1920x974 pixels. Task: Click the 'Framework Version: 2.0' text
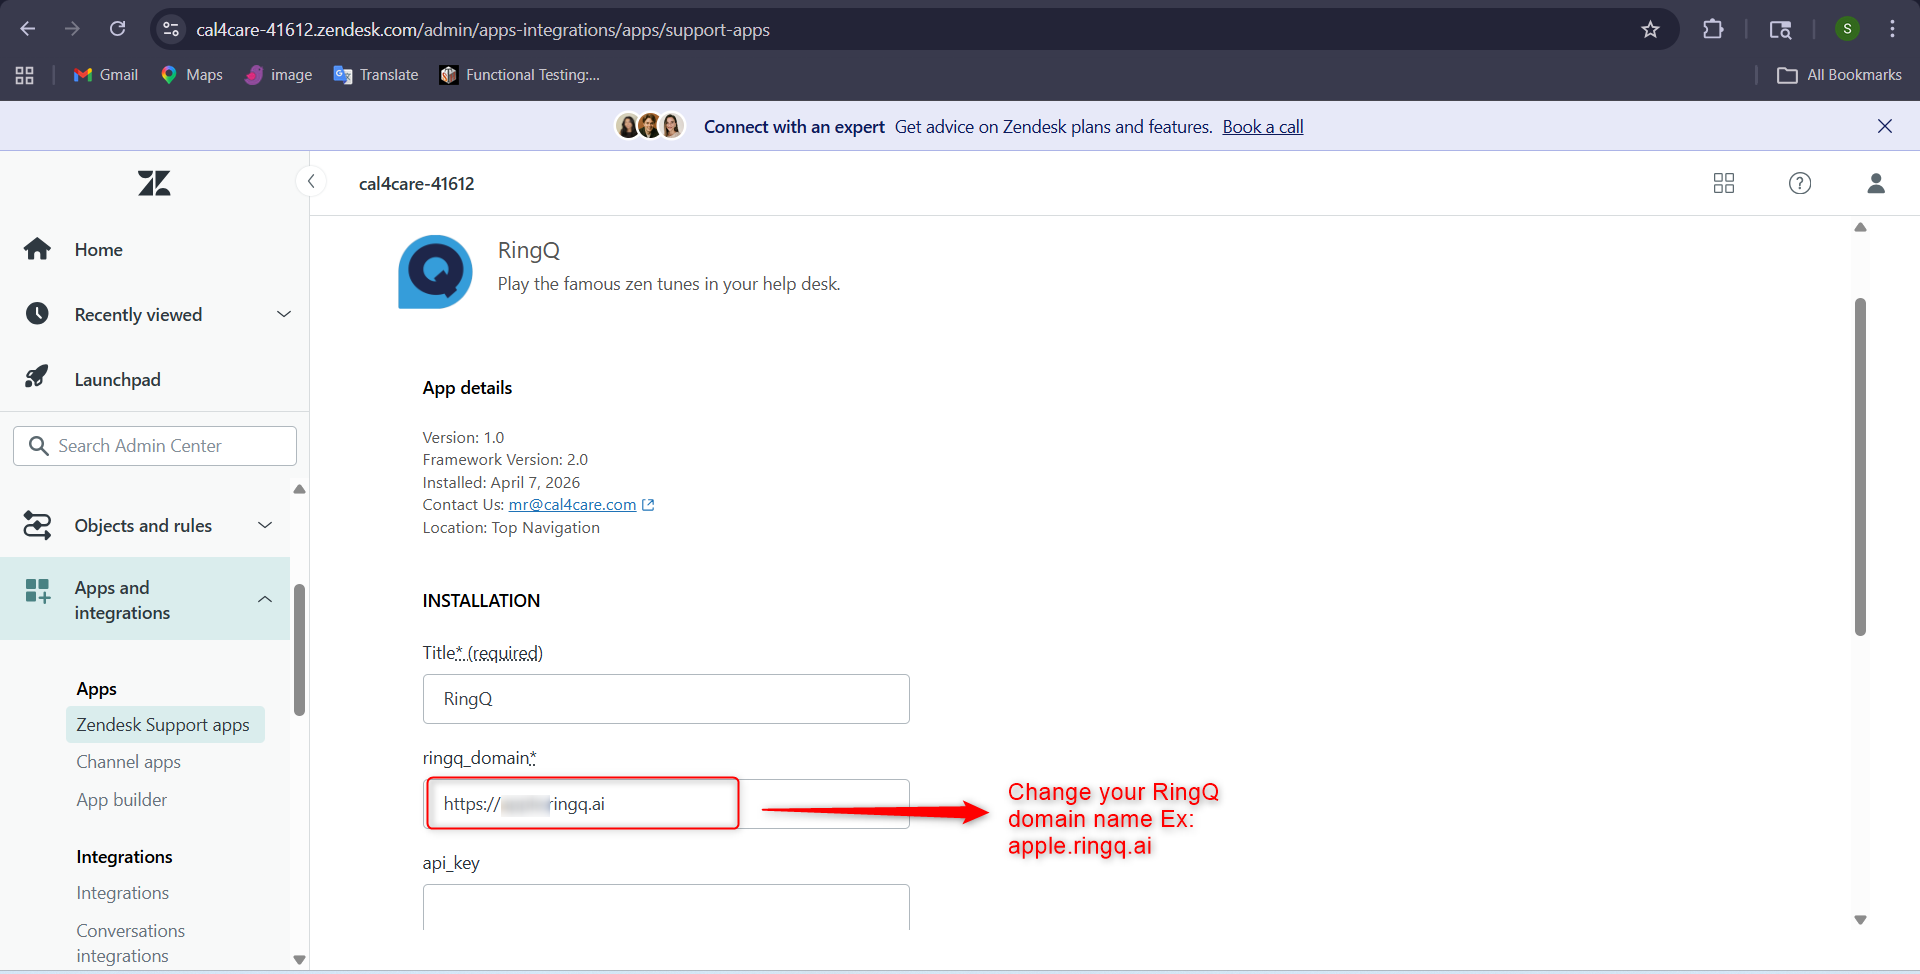(x=505, y=460)
